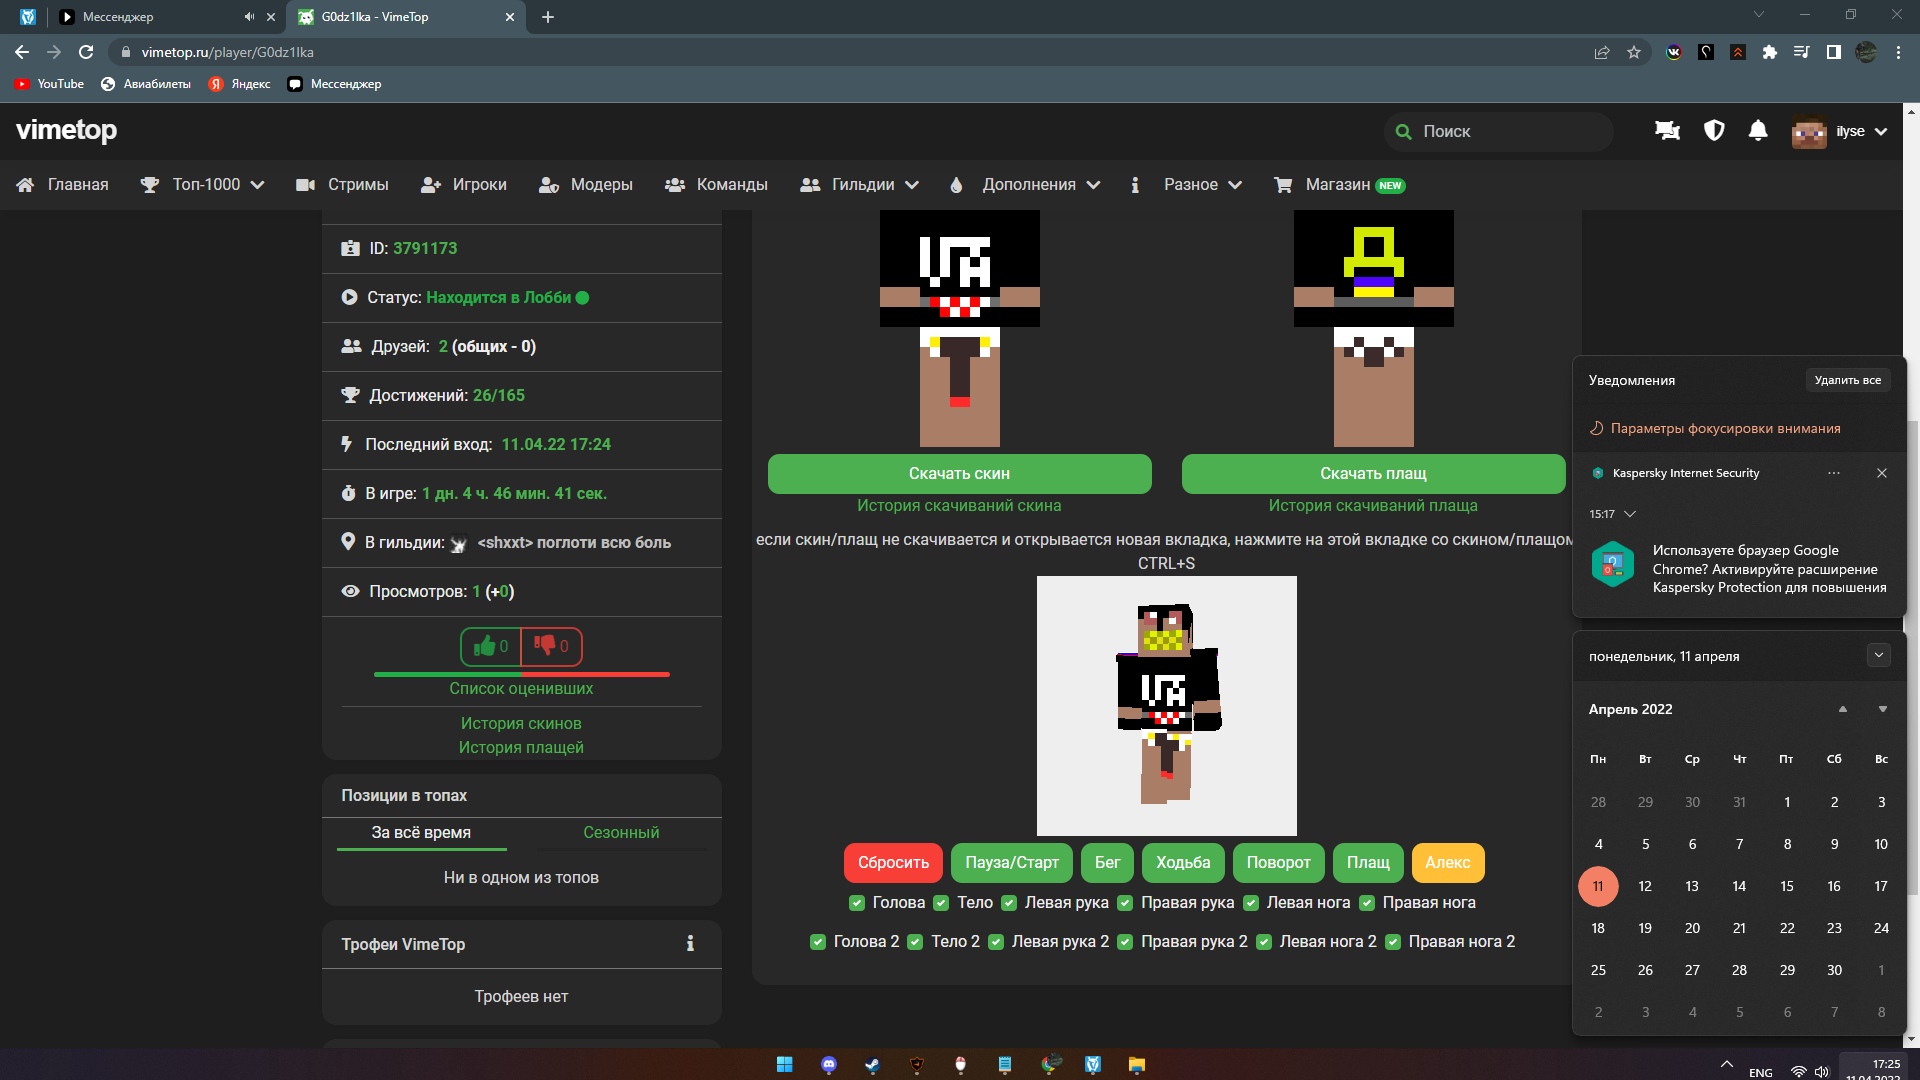Toggle the Левая рука checkbox

tap(1009, 903)
